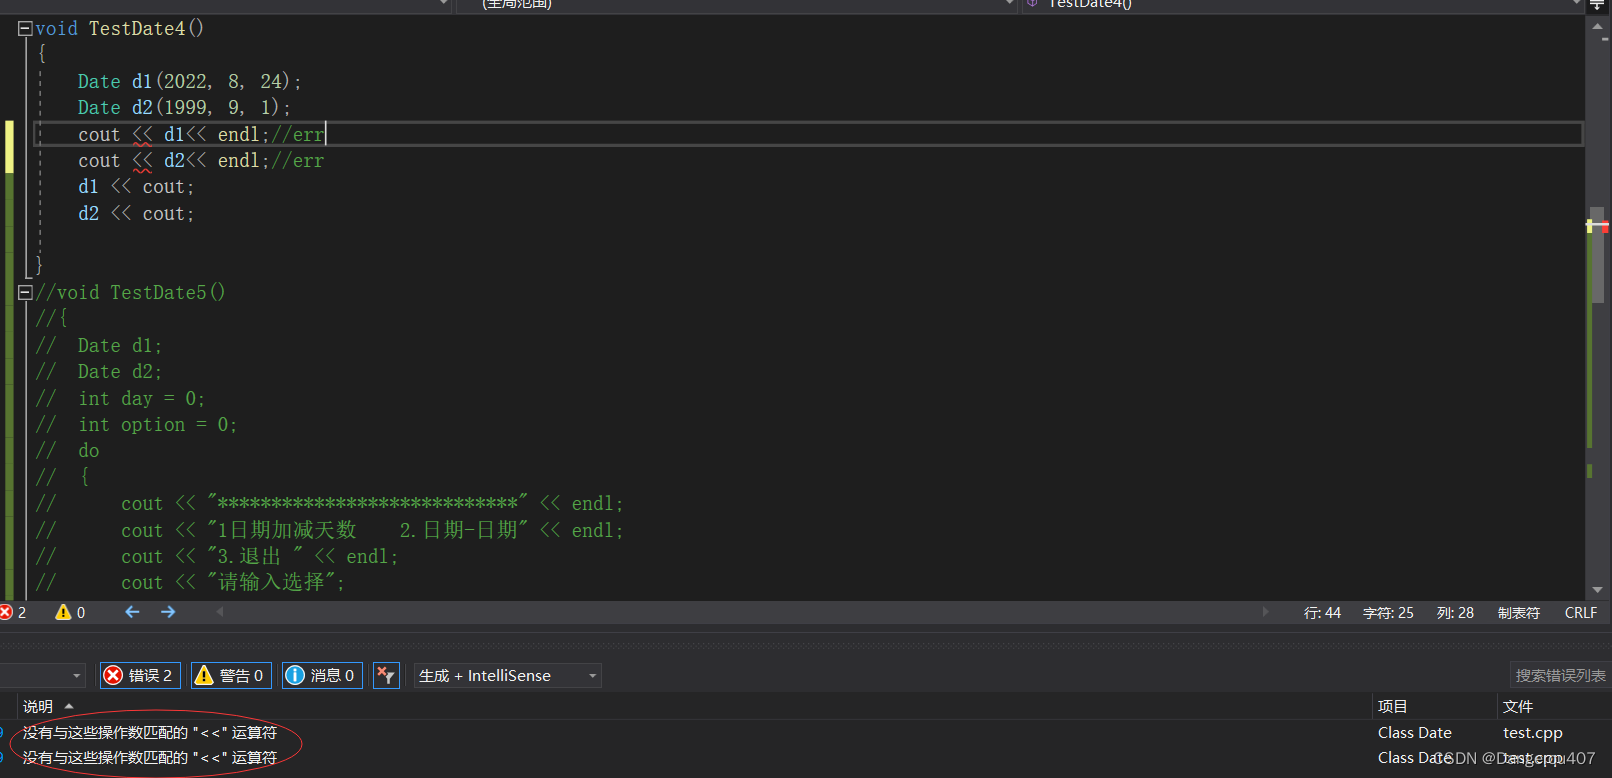Clear error list filters with the funnel icon
Screen dimensions: 1612x778
pos(386,676)
